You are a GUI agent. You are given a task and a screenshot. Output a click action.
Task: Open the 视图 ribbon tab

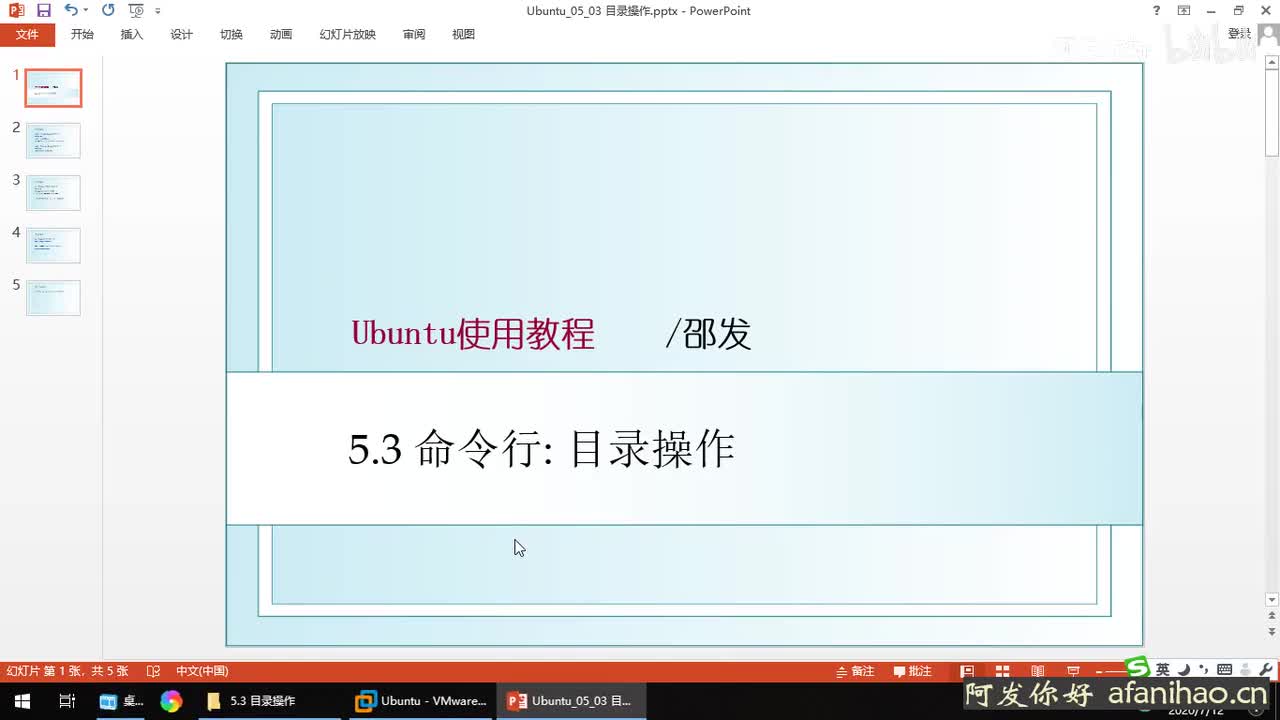463,34
